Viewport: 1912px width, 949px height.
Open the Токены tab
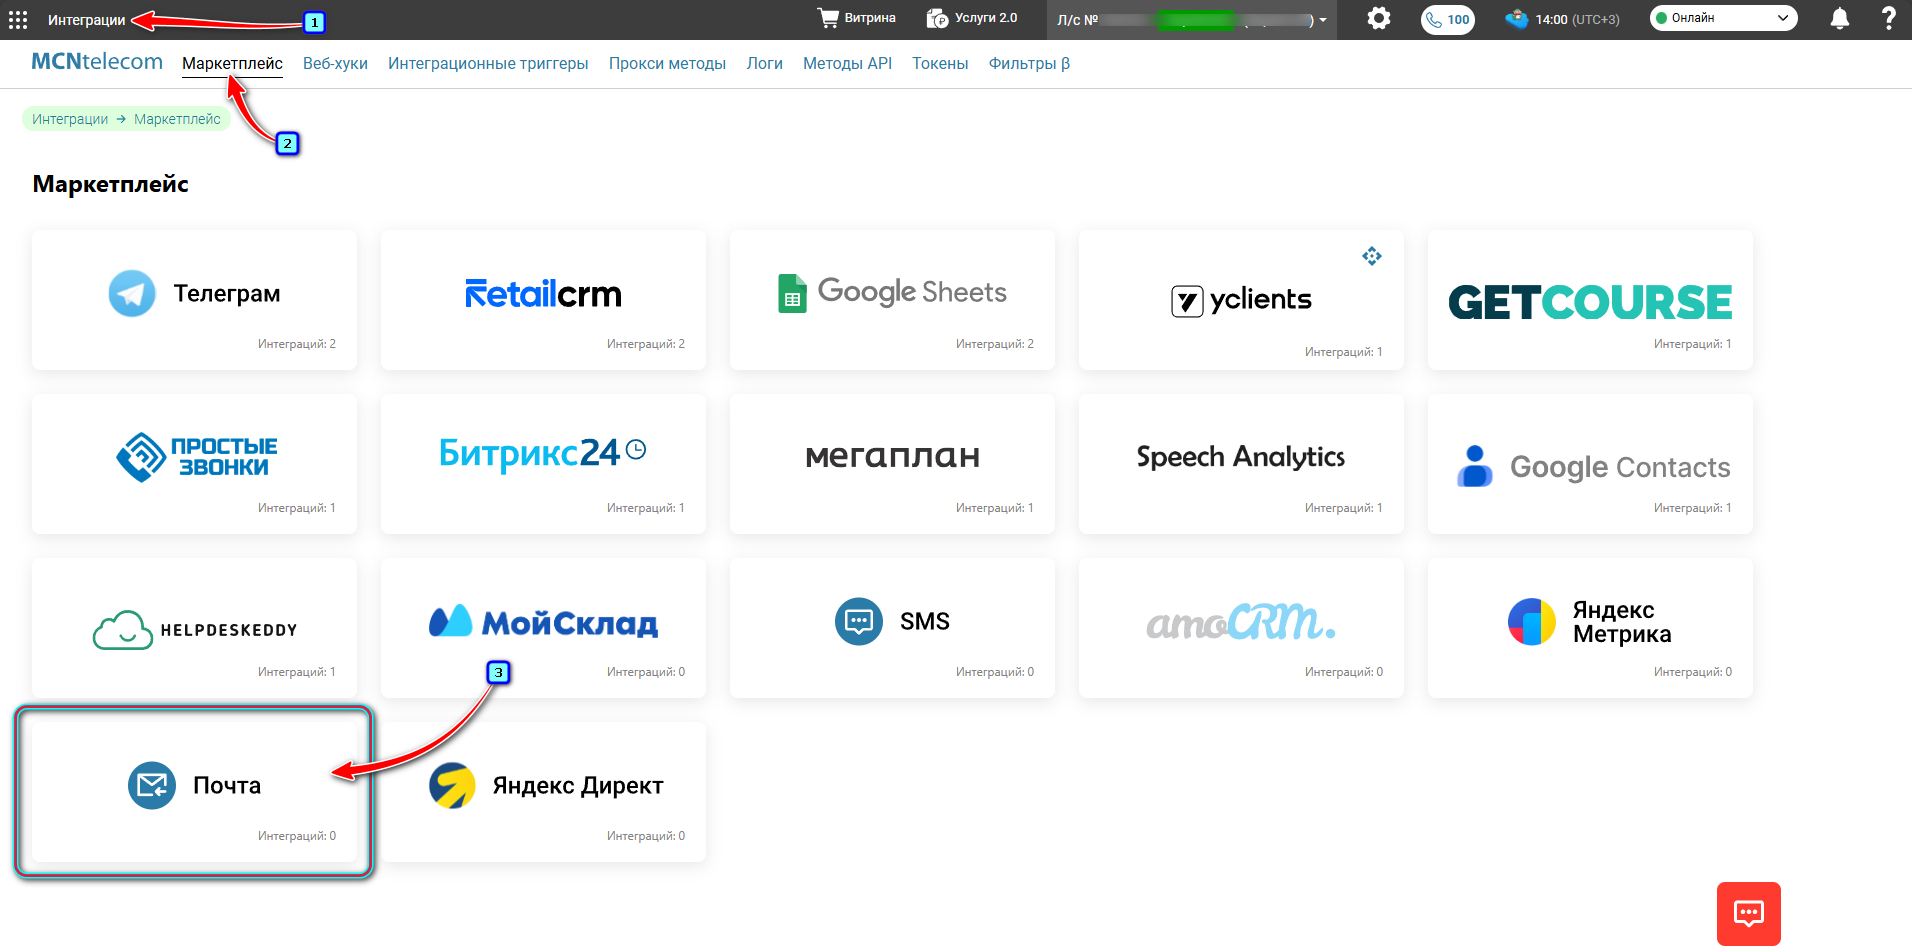click(x=940, y=63)
